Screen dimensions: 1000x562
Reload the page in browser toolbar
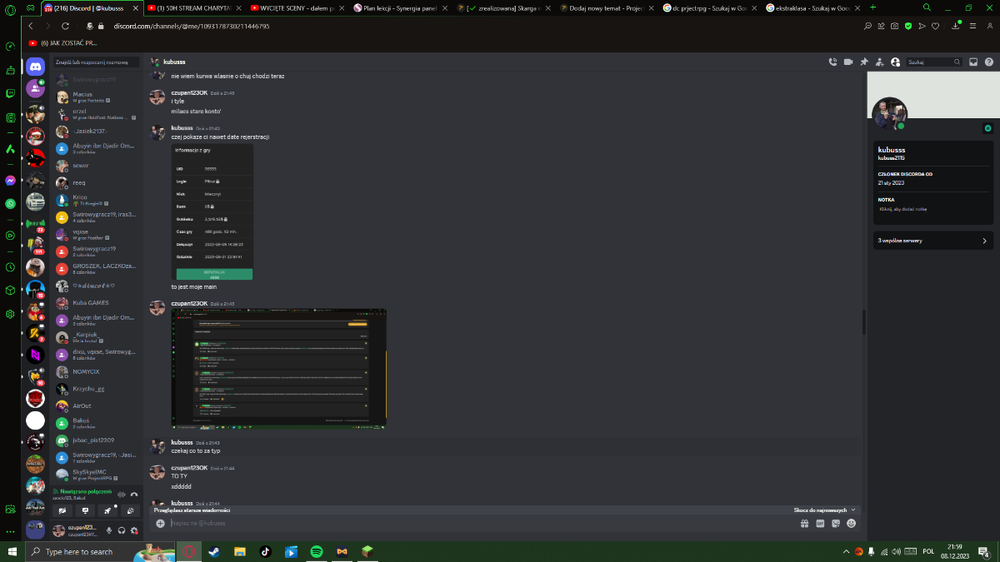click(65, 26)
